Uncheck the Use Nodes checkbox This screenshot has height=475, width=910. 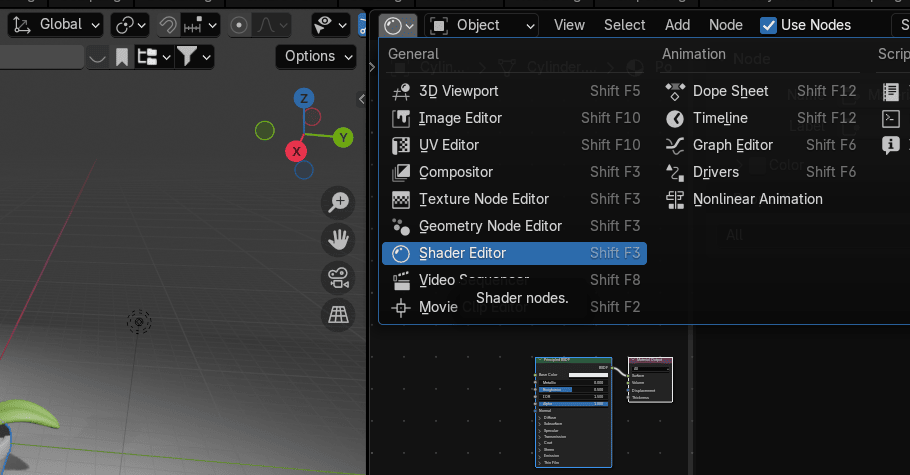pos(768,25)
